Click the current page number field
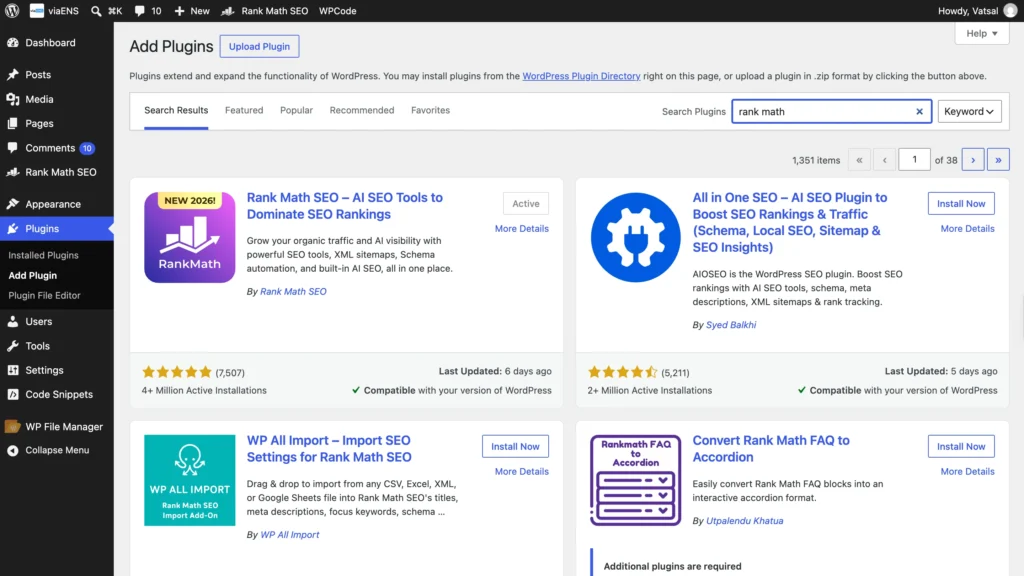 coord(914,159)
